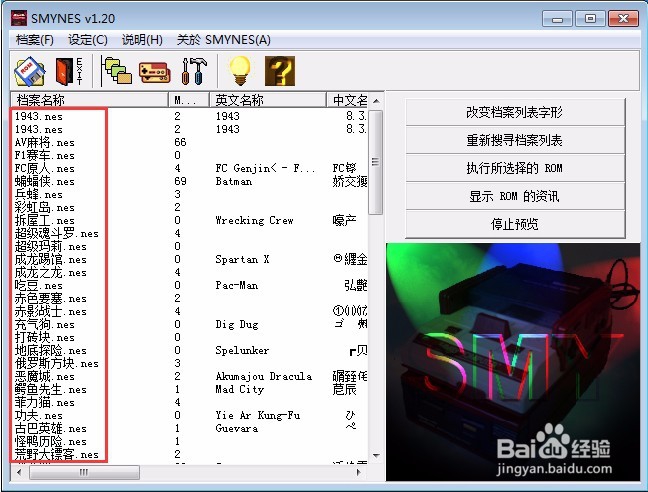
Task: Select 功夫.nes in the file list
Action: click(38, 416)
